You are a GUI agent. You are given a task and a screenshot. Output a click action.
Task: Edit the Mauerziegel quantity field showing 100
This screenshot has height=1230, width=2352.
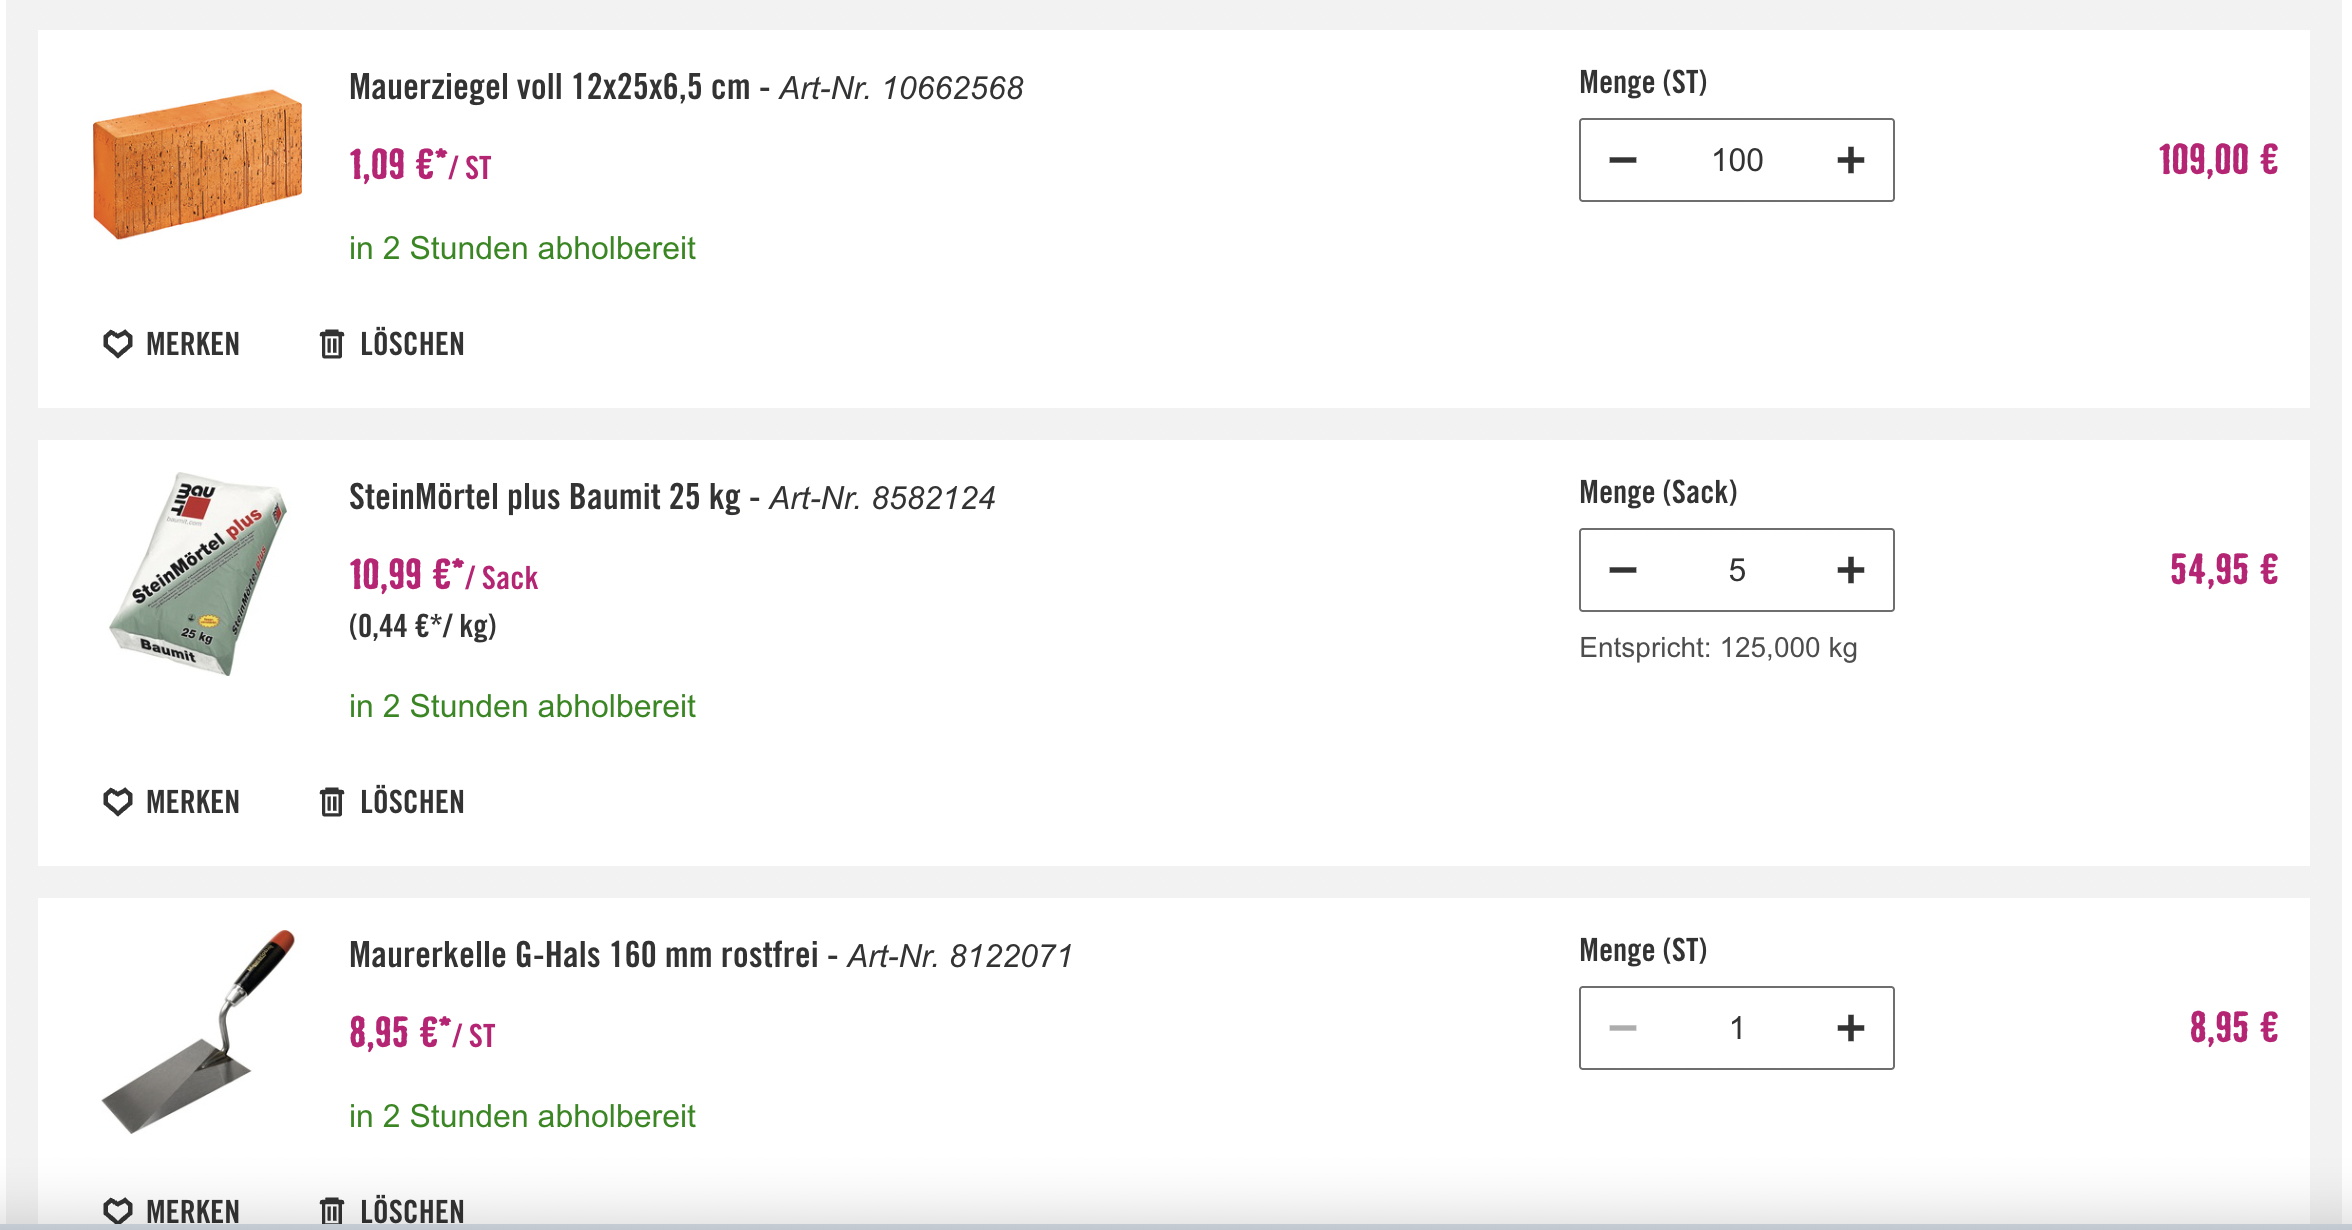point(1737,160)
